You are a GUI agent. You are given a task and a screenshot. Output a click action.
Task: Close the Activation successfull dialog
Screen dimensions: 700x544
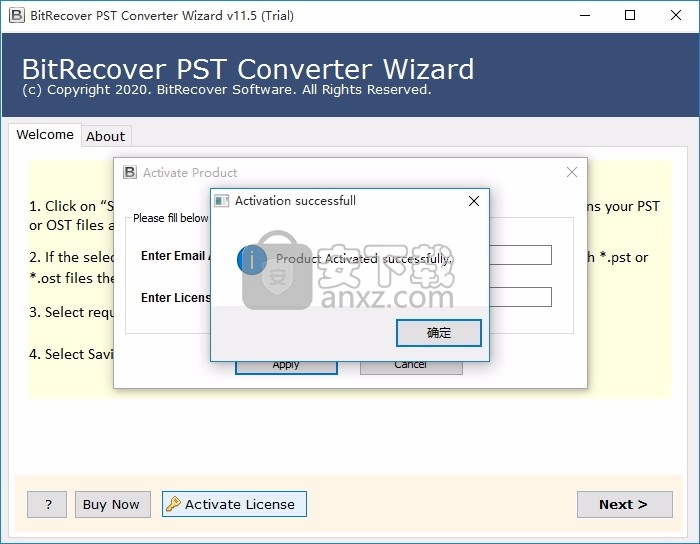coord(474,201)
